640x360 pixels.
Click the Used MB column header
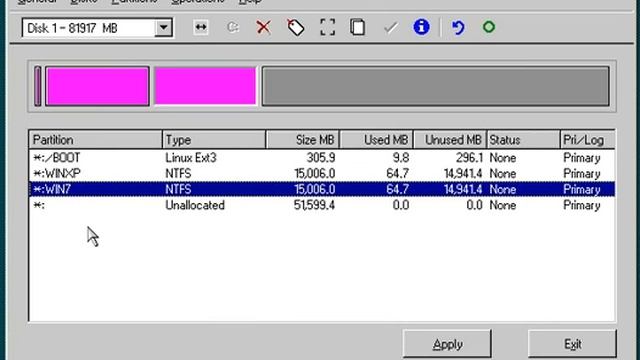coord(376,140)
